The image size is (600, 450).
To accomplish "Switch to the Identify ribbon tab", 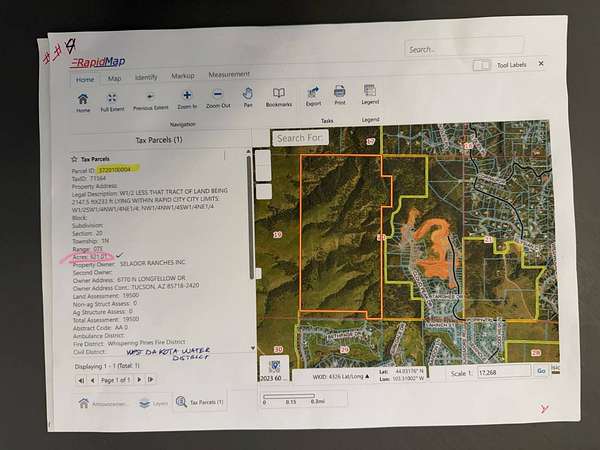I will [146, 77].
